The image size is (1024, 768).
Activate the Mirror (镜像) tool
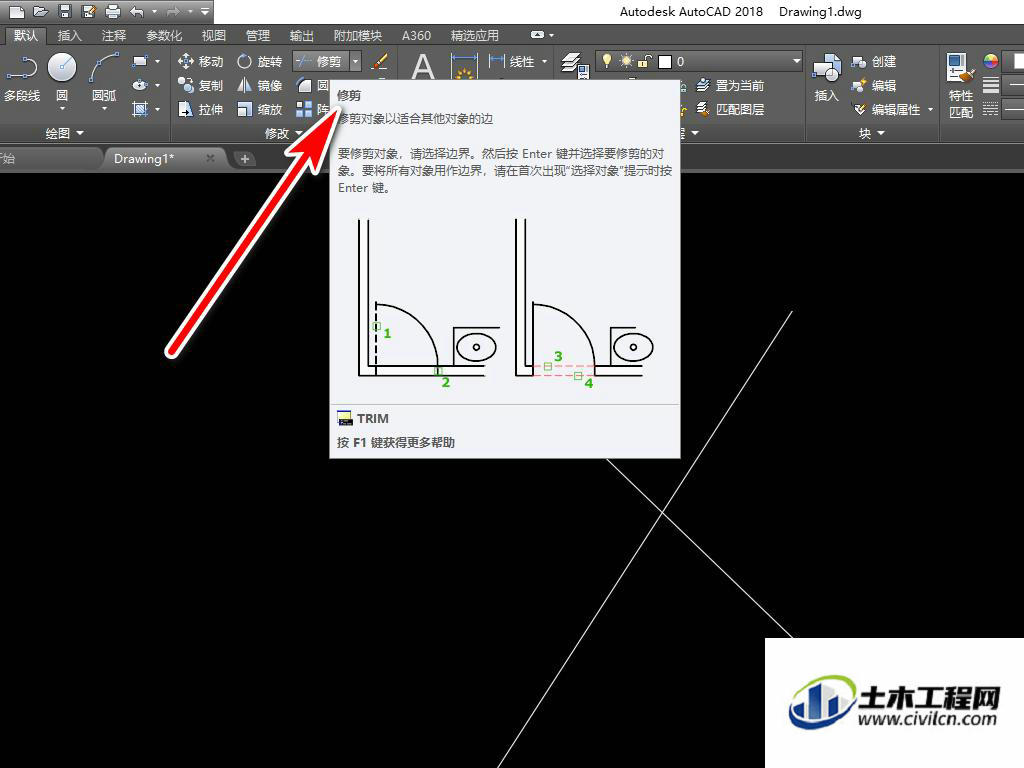point(259,85)
